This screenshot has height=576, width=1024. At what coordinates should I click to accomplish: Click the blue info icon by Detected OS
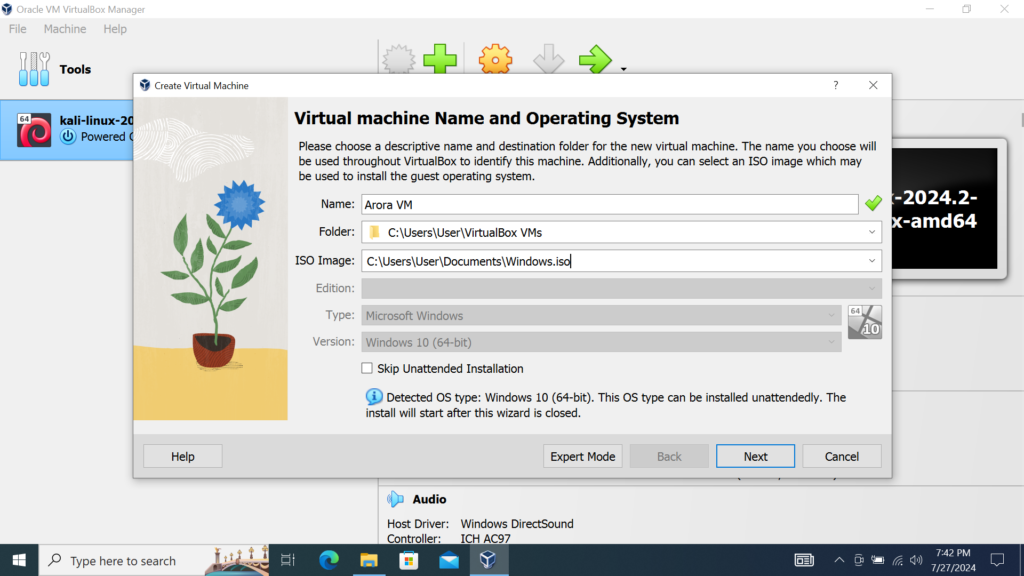(x=374, y=396)
